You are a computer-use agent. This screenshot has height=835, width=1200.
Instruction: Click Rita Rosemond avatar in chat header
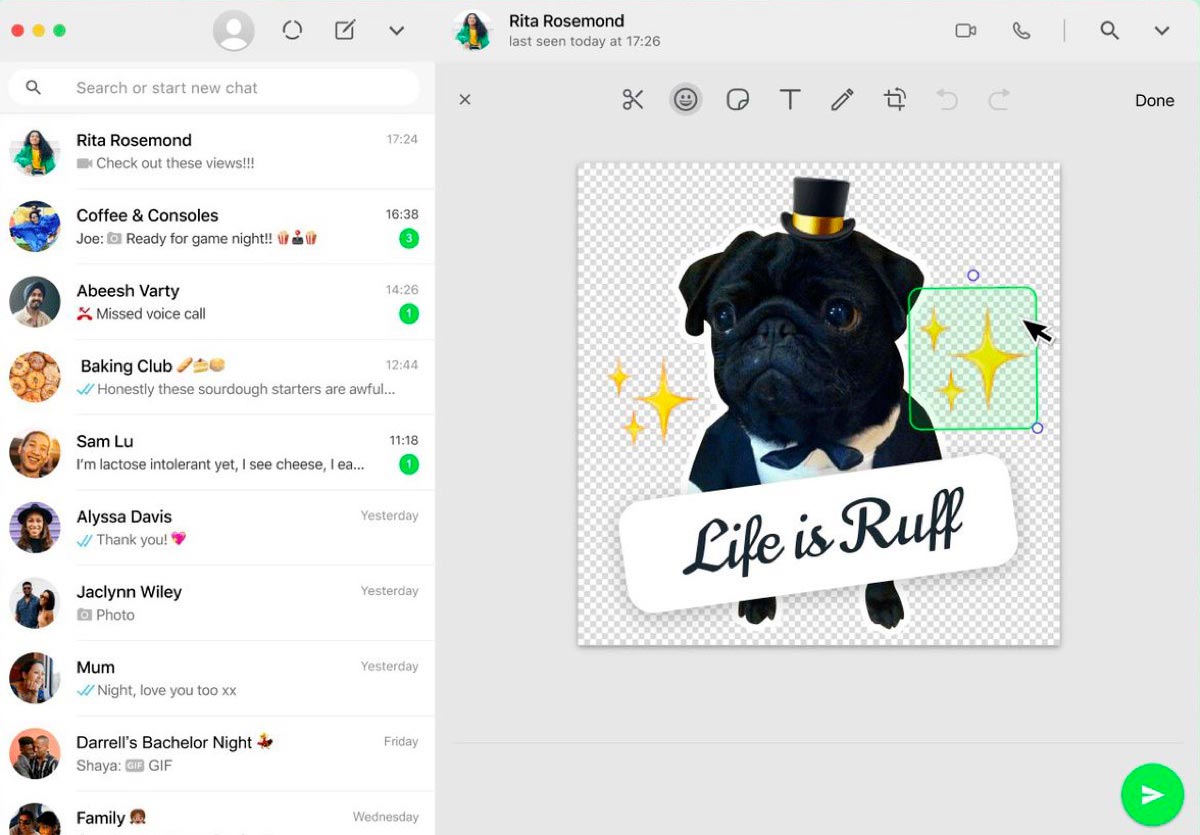click(x=472, y=30)
